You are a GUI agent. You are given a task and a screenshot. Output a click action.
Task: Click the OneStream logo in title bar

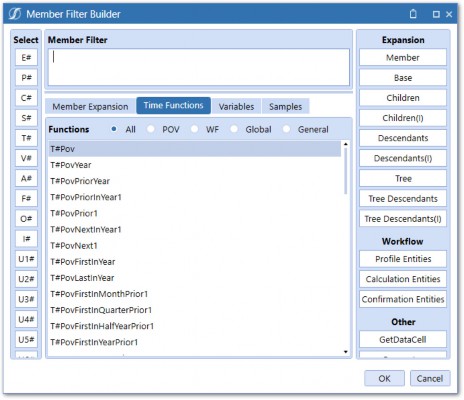tap(15, 14)
